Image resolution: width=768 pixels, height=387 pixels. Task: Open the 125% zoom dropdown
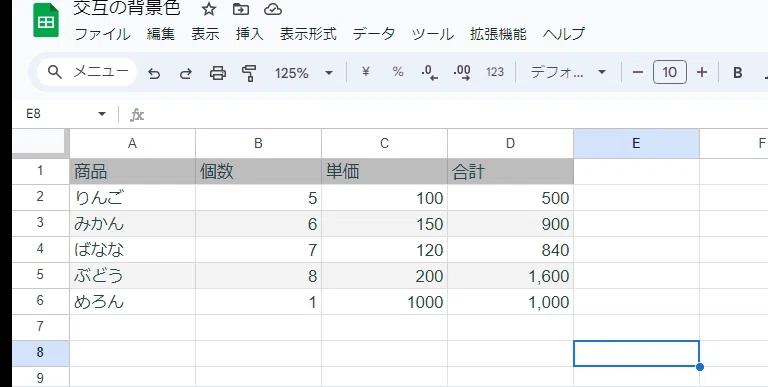pyautogui.click(x=304, y=73)
